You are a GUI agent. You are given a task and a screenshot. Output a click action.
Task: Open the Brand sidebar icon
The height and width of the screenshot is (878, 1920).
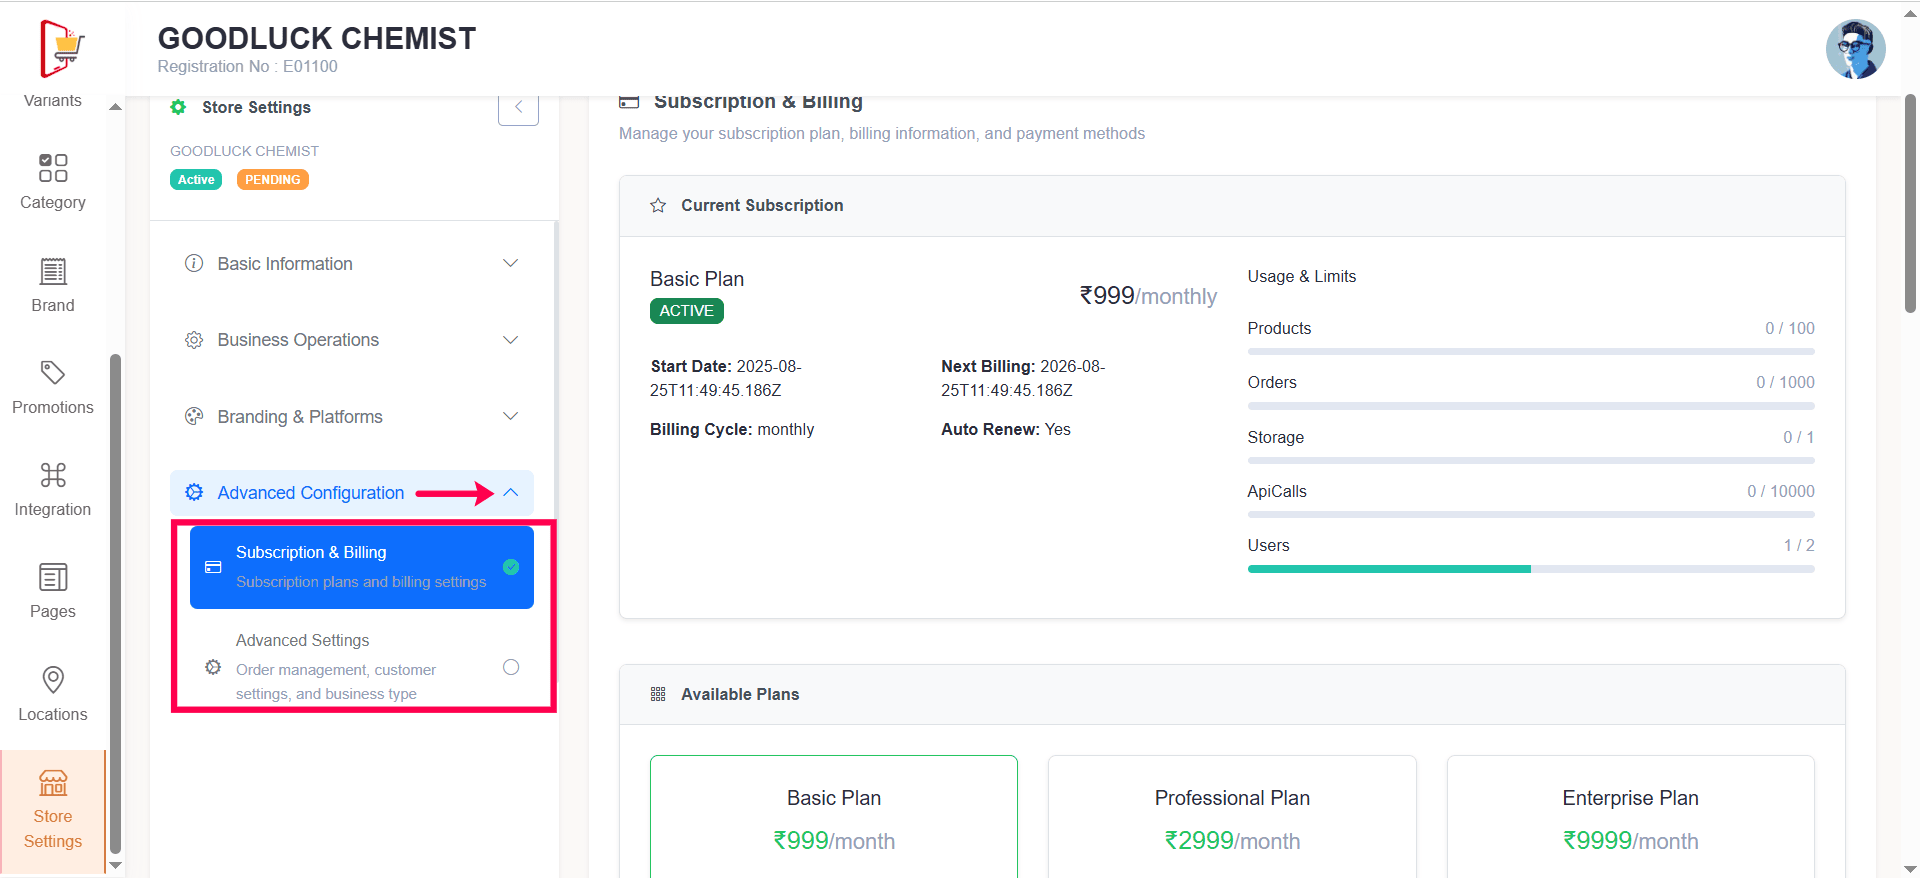coord(53,272)
